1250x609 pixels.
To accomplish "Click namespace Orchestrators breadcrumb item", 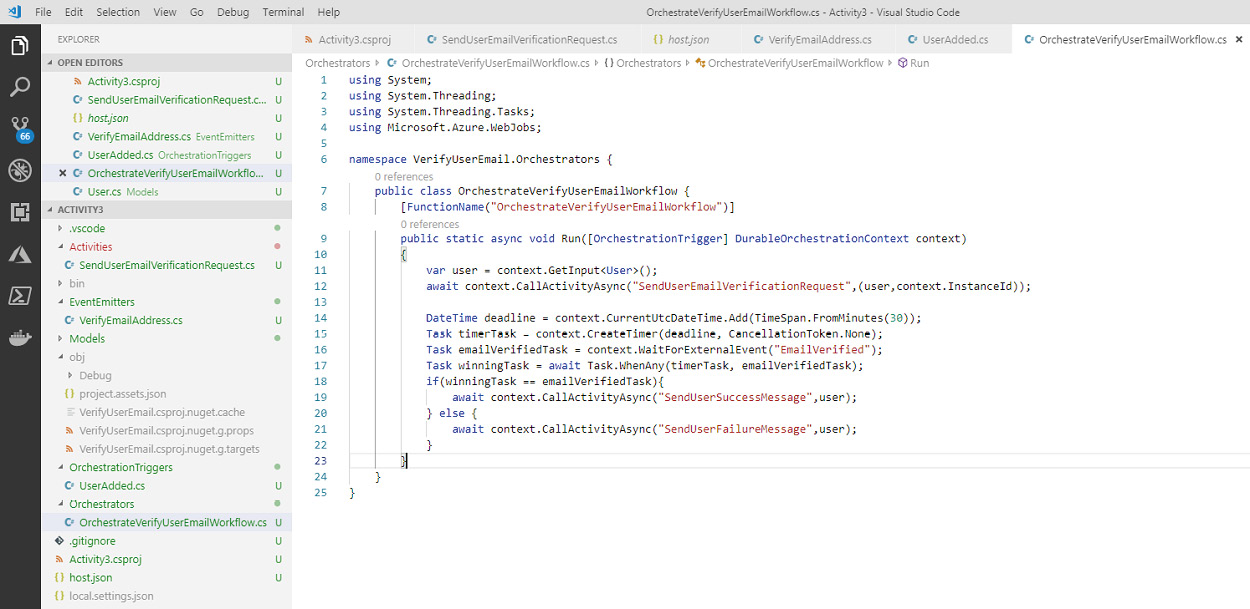I will pyautogui.click(x=643, y=63).
